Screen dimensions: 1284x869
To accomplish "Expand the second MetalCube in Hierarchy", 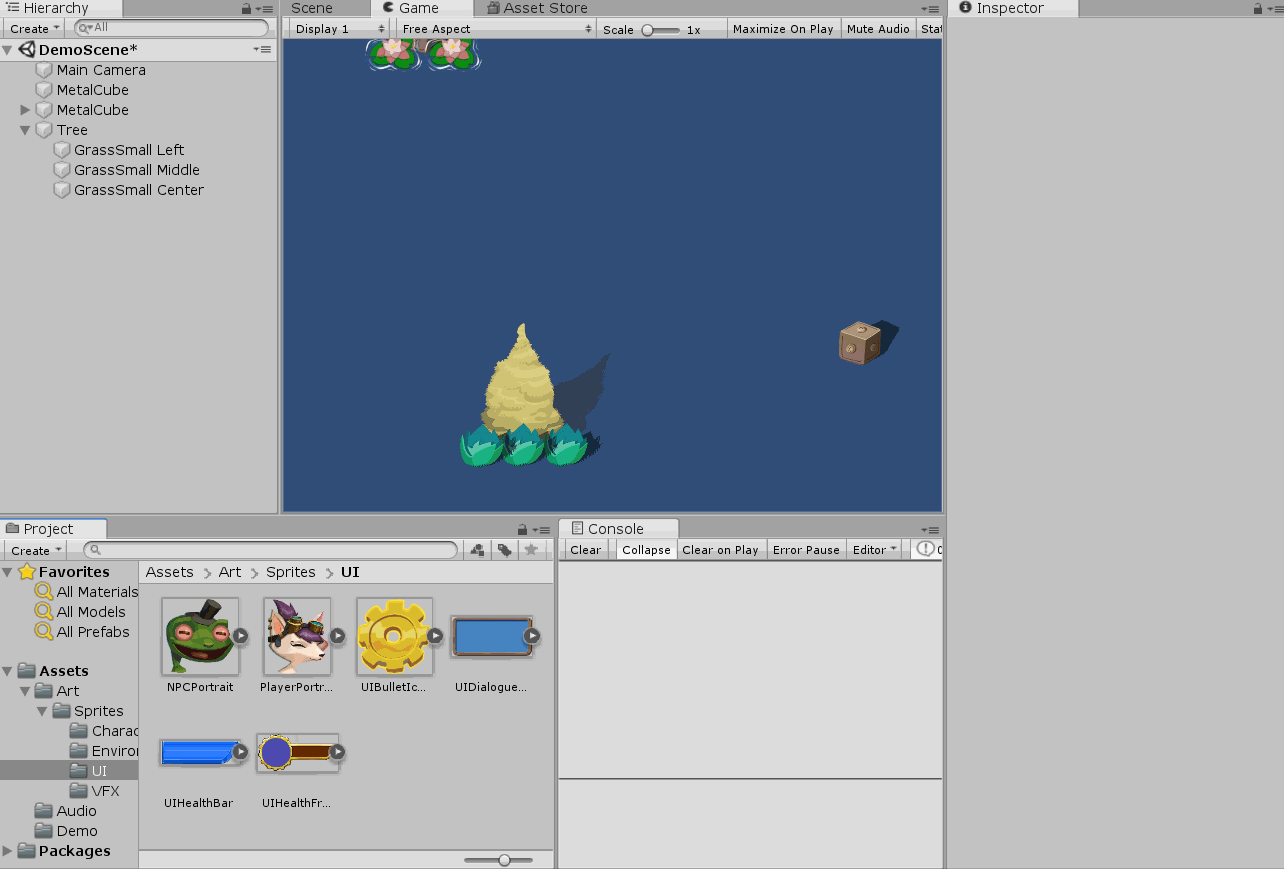I will [x=25, y=110].
